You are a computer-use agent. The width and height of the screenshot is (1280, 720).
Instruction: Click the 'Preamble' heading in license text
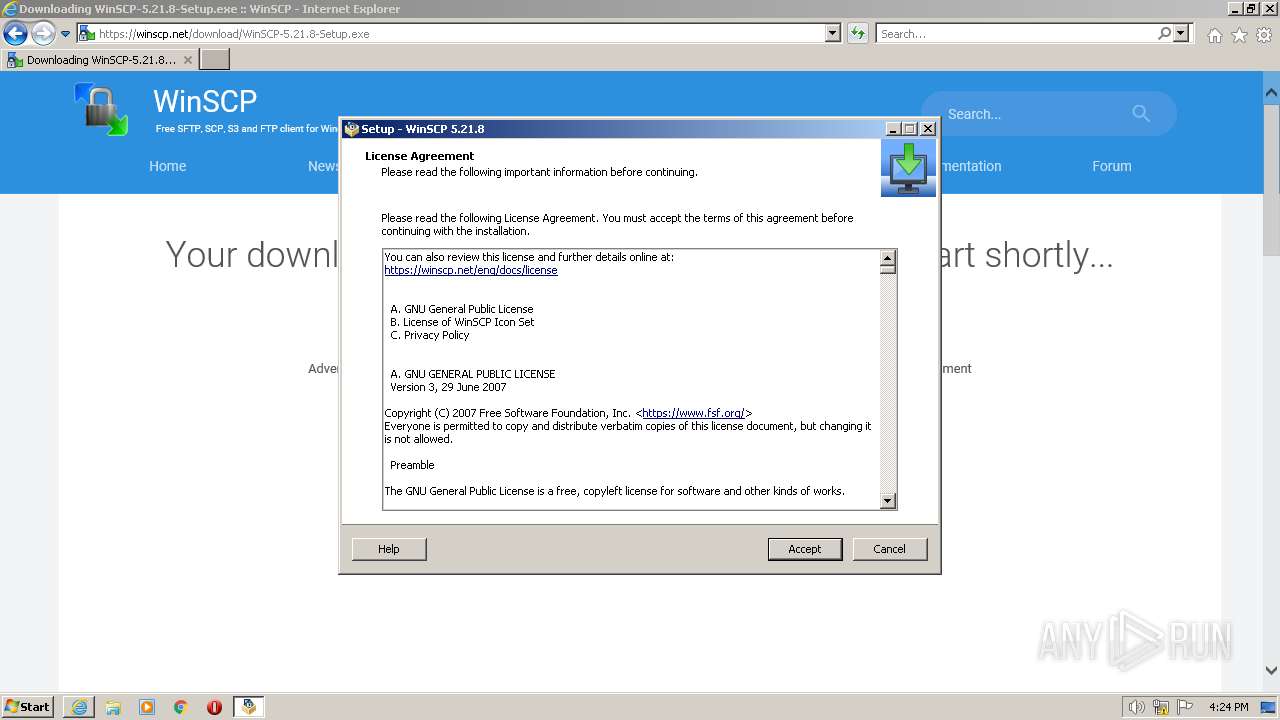412,465
